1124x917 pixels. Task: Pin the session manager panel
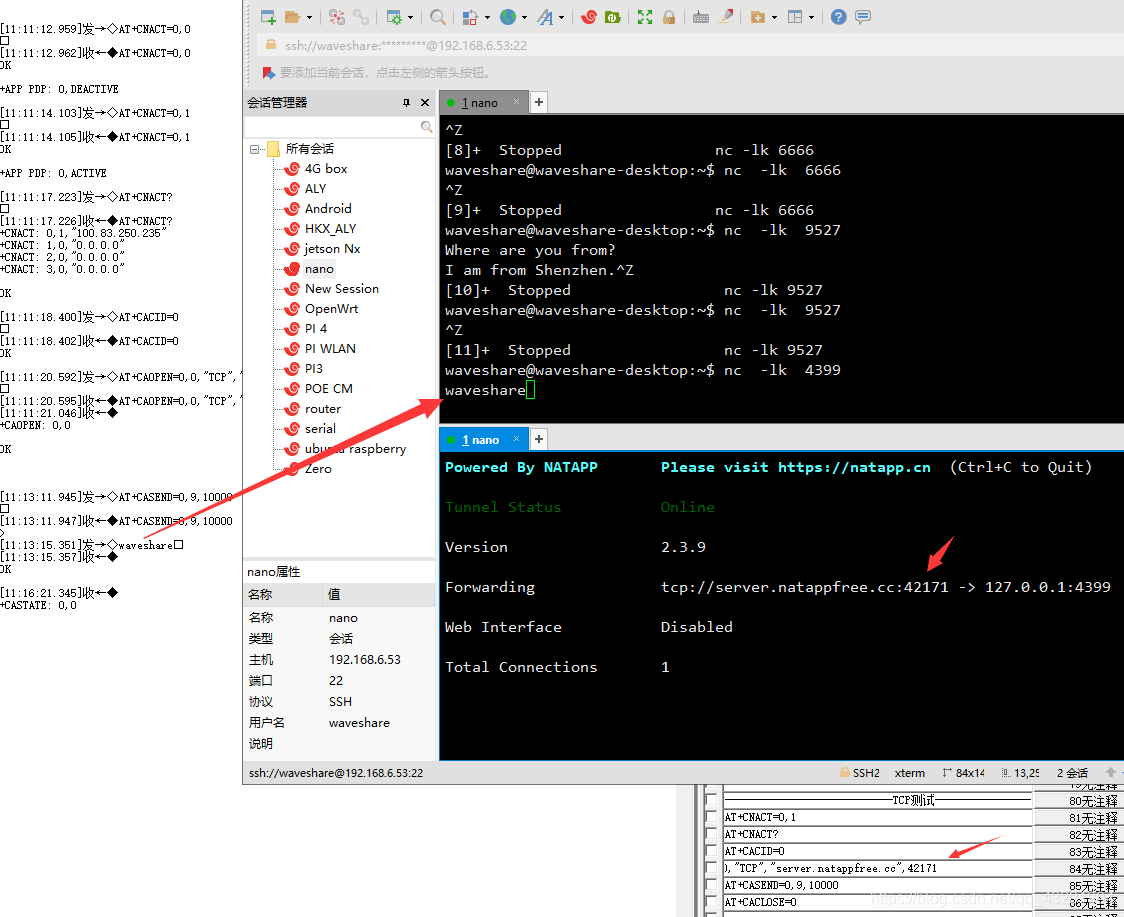click(x=406, y=103)
